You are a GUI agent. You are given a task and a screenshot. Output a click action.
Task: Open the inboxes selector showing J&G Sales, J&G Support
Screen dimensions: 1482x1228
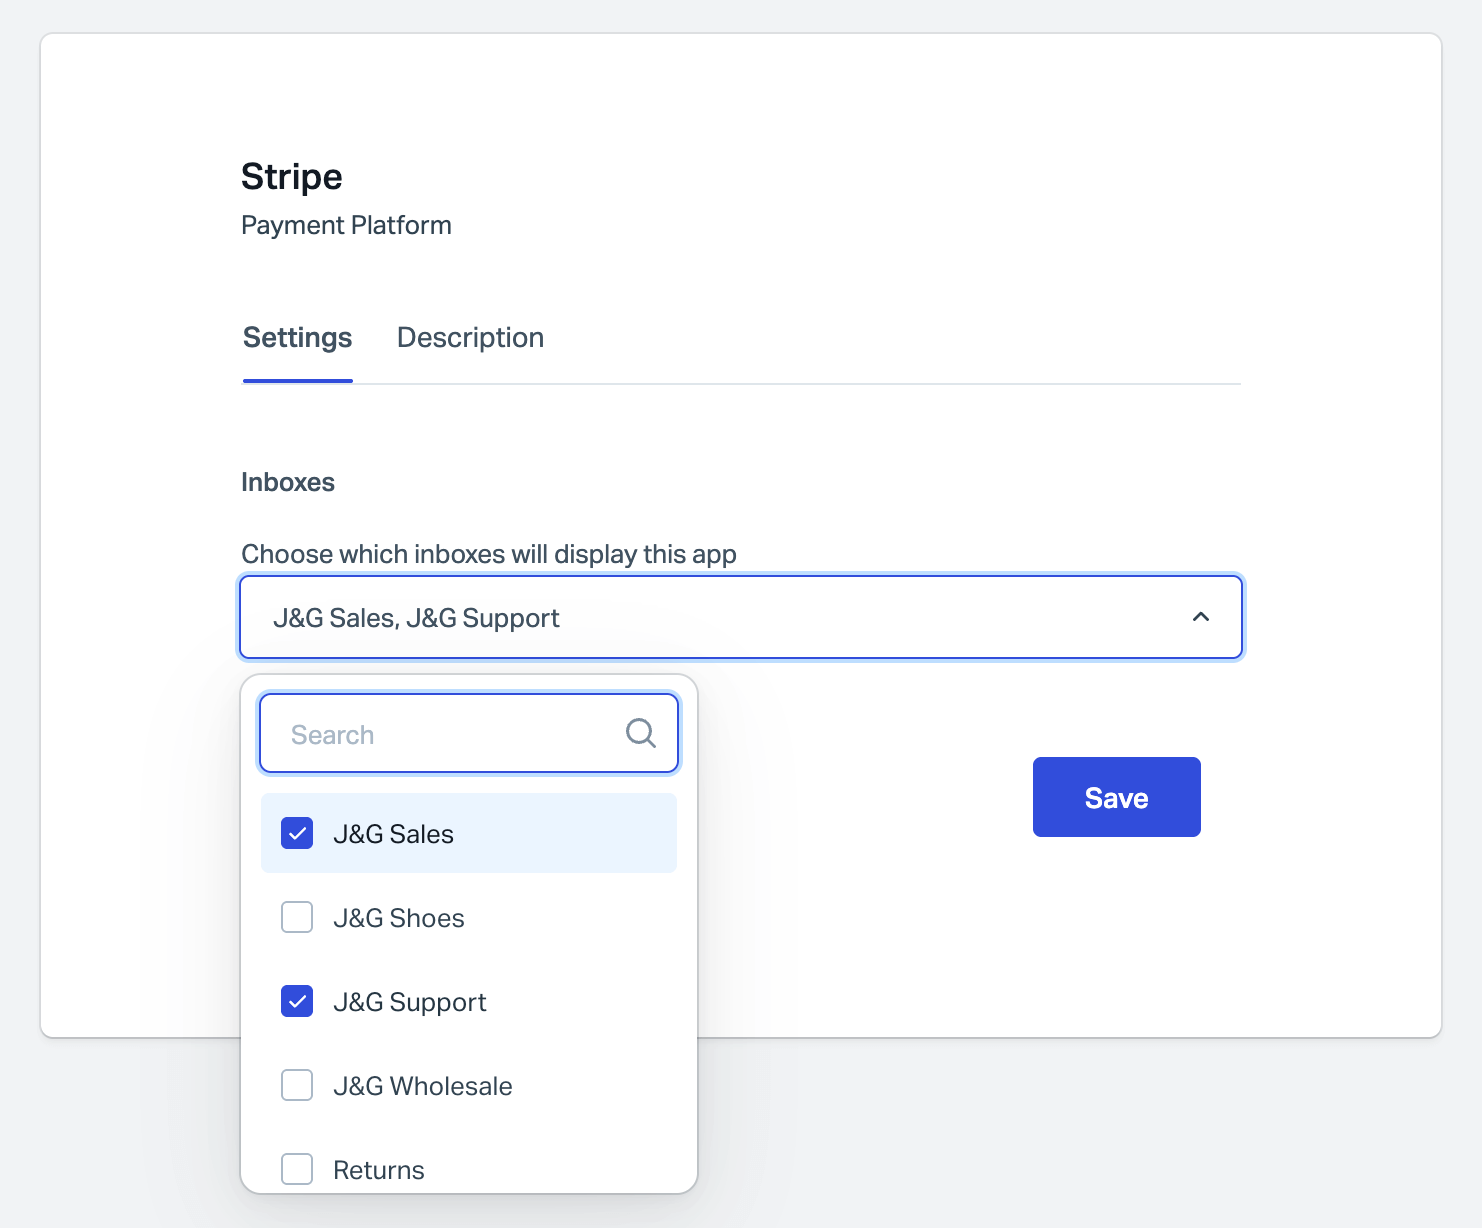[741, 617]
